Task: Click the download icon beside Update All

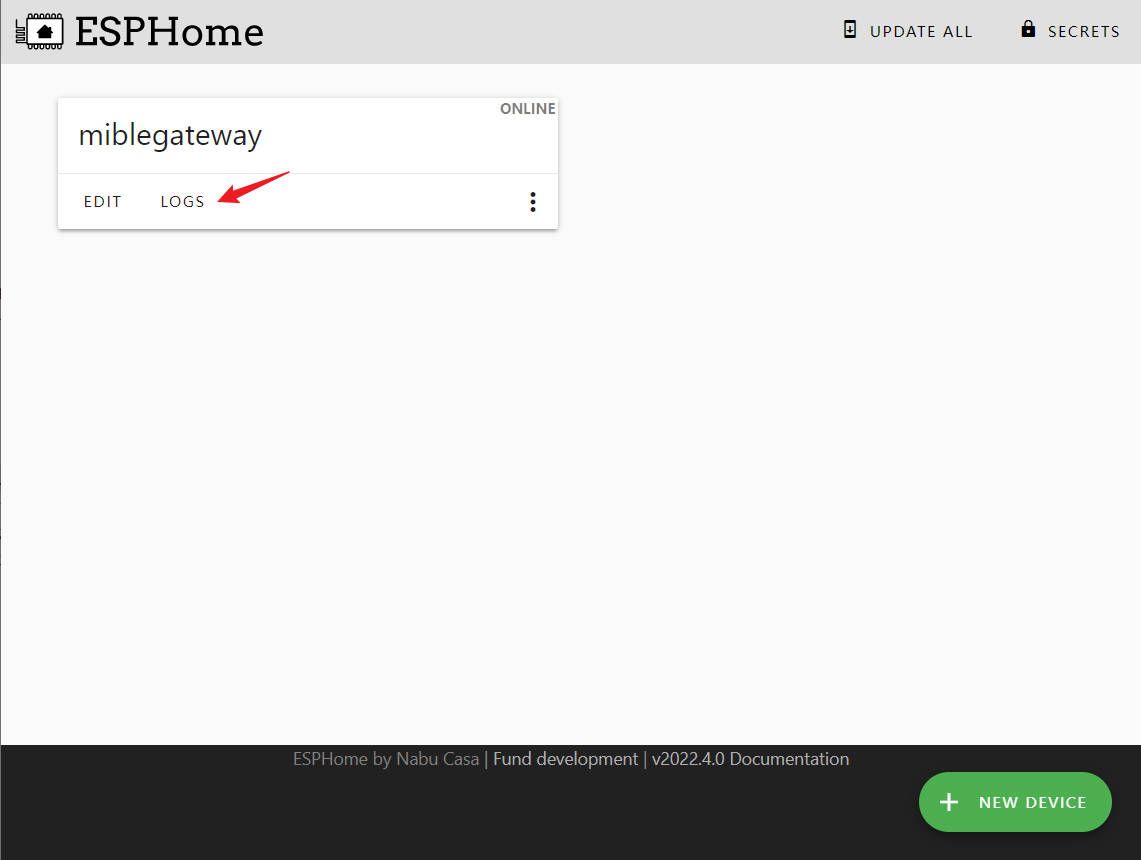Action: tap(849, 30)
